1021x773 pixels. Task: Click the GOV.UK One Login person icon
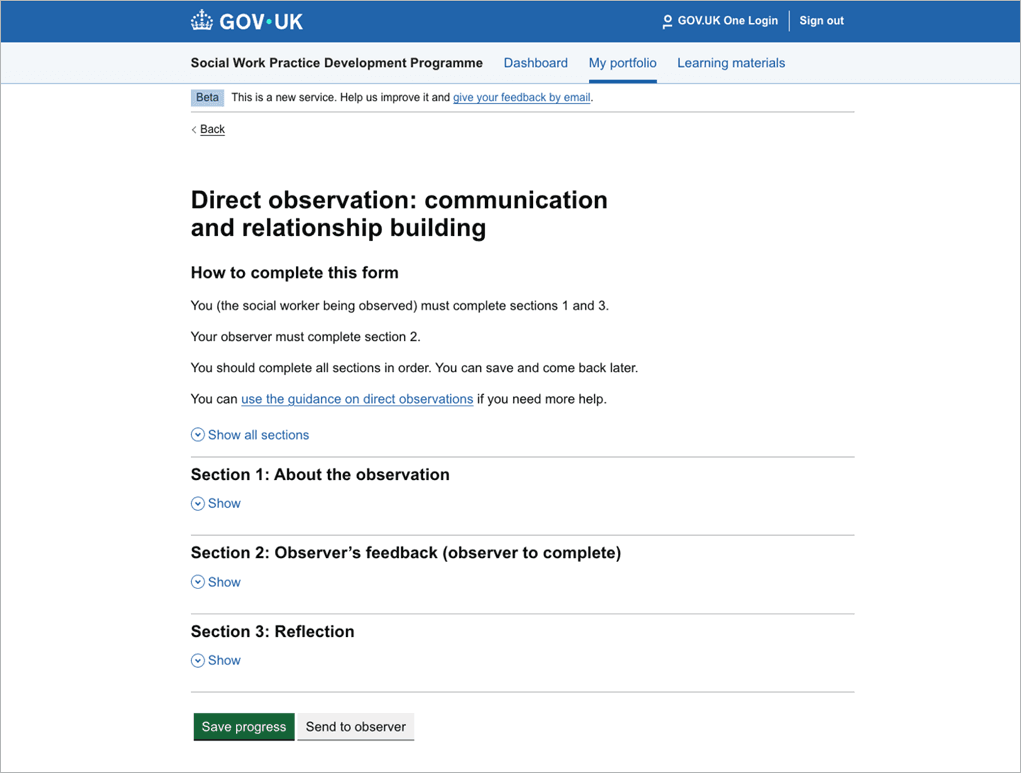(667, 21)
